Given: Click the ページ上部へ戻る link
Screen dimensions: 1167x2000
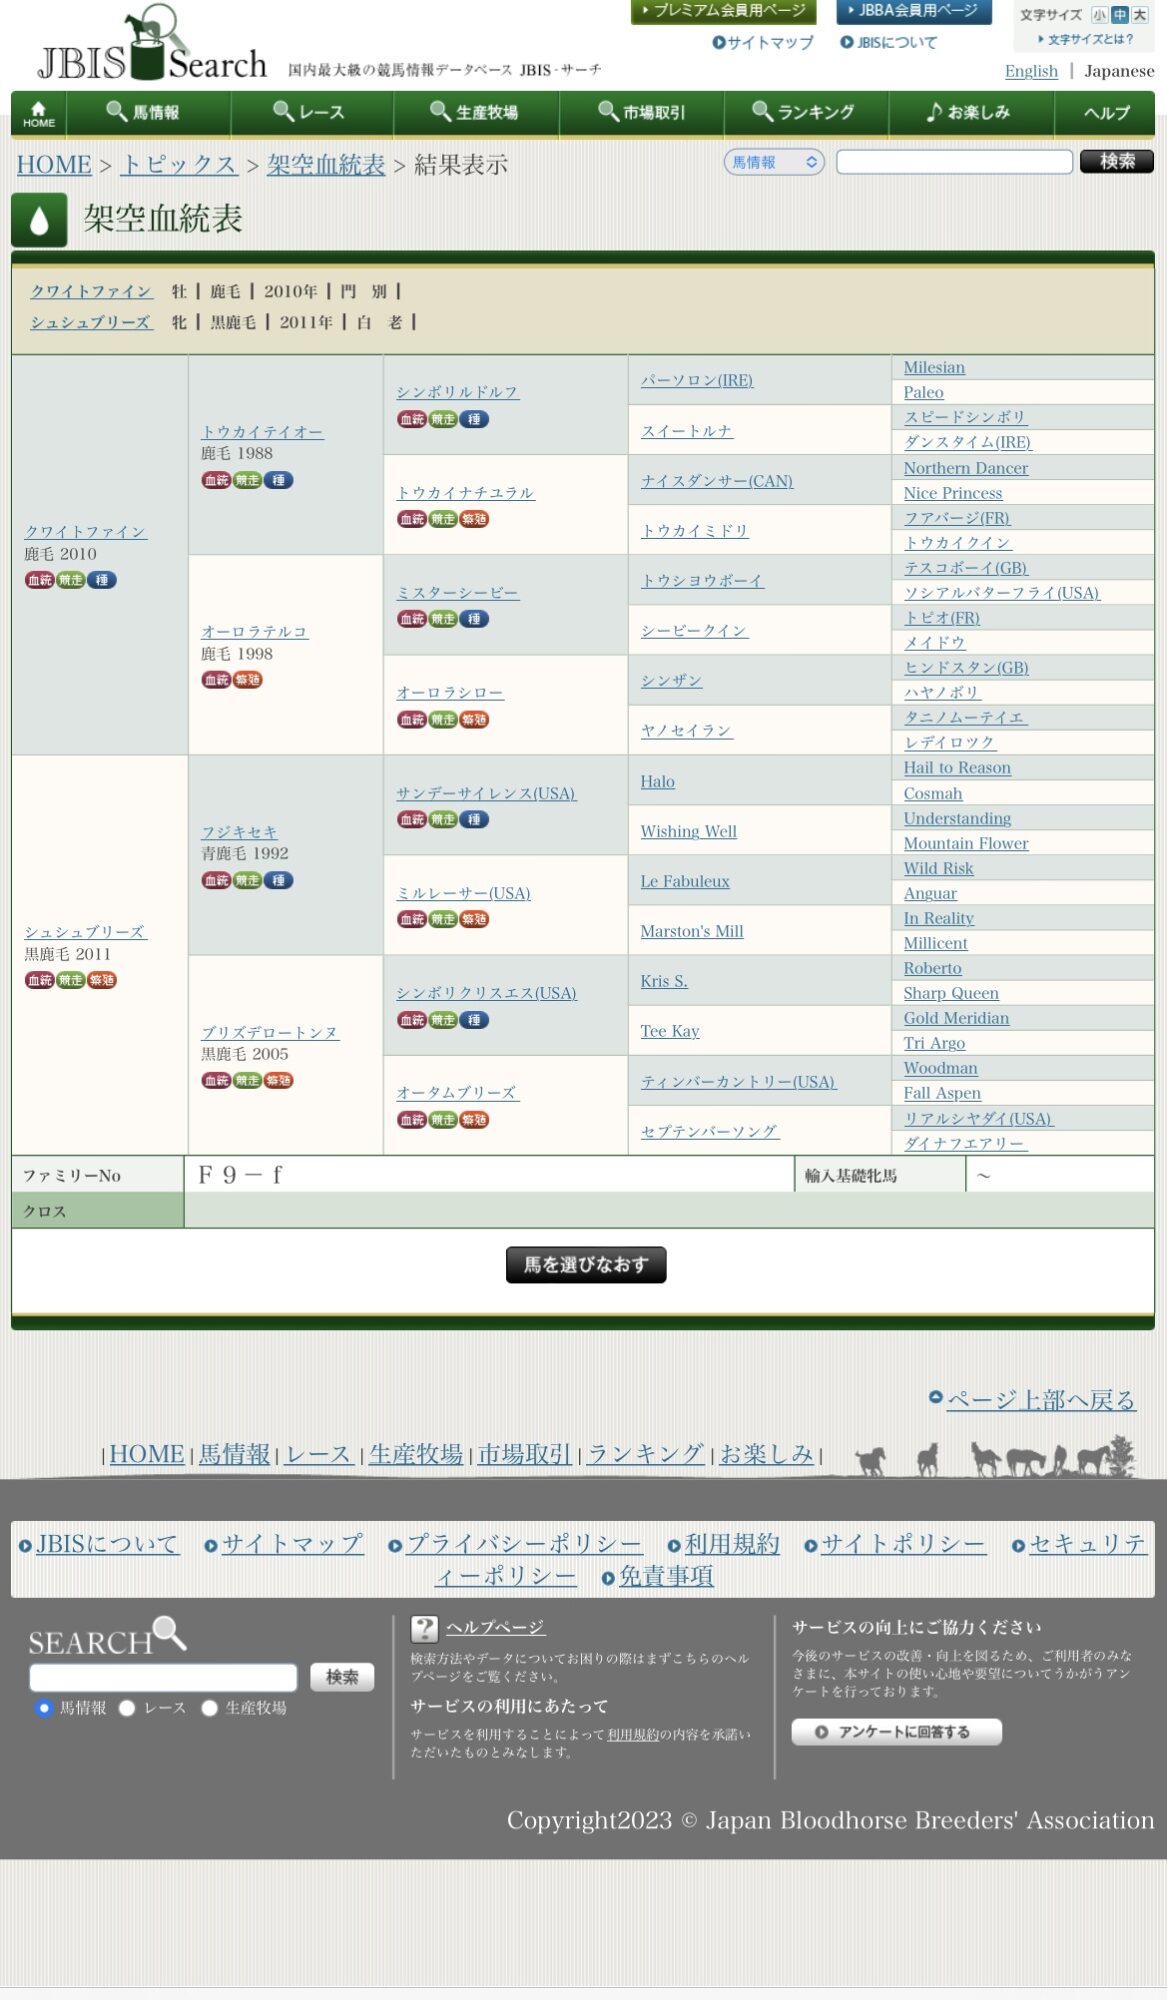Looking at the screenshot, I should tap(1041, 1400).
